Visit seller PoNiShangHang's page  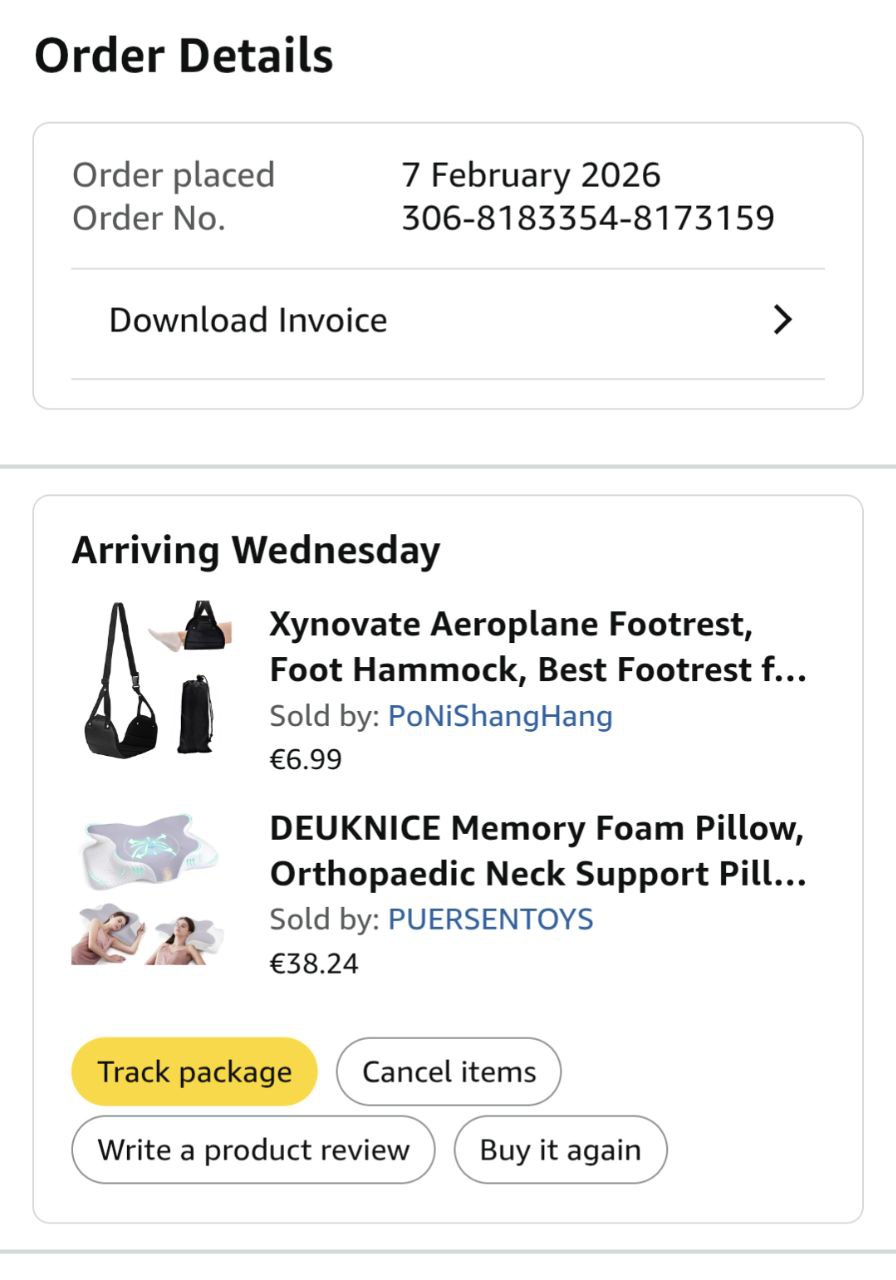pyautogui.click(x=500, y=716)
